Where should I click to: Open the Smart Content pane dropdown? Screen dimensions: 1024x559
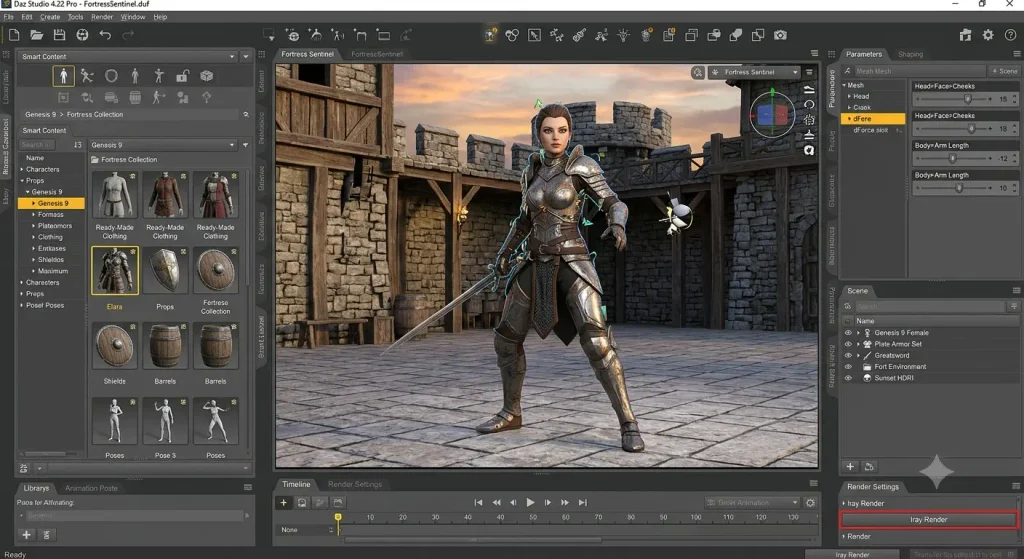click(x=125, y=57)
